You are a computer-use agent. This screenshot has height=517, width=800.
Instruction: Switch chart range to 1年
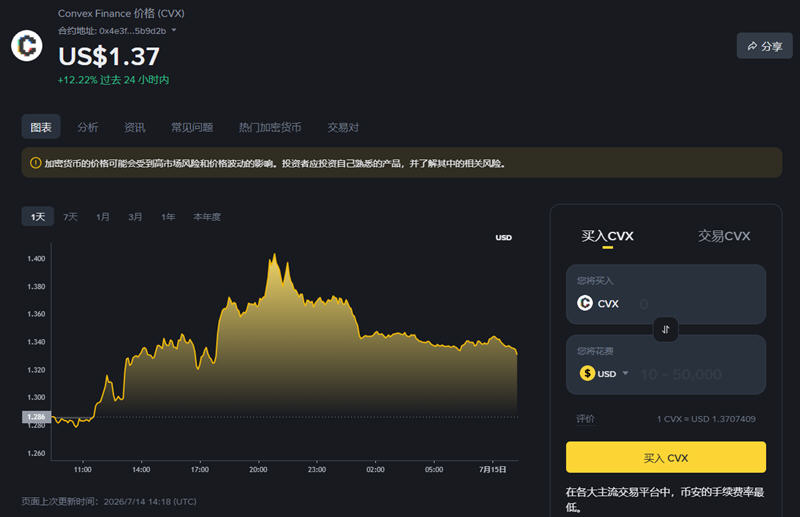coord(168,217)
